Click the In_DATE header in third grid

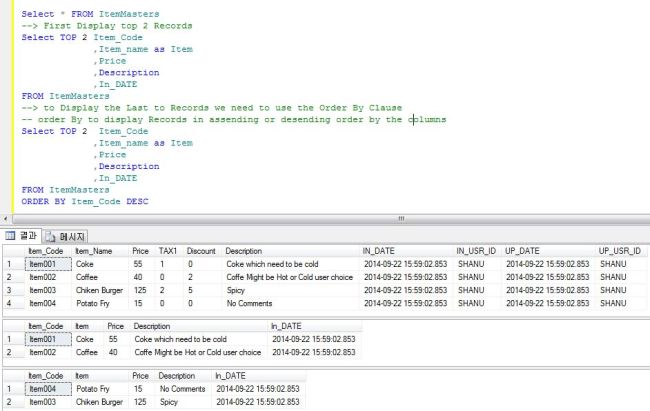pyautogui.click(x=259, y=376)
